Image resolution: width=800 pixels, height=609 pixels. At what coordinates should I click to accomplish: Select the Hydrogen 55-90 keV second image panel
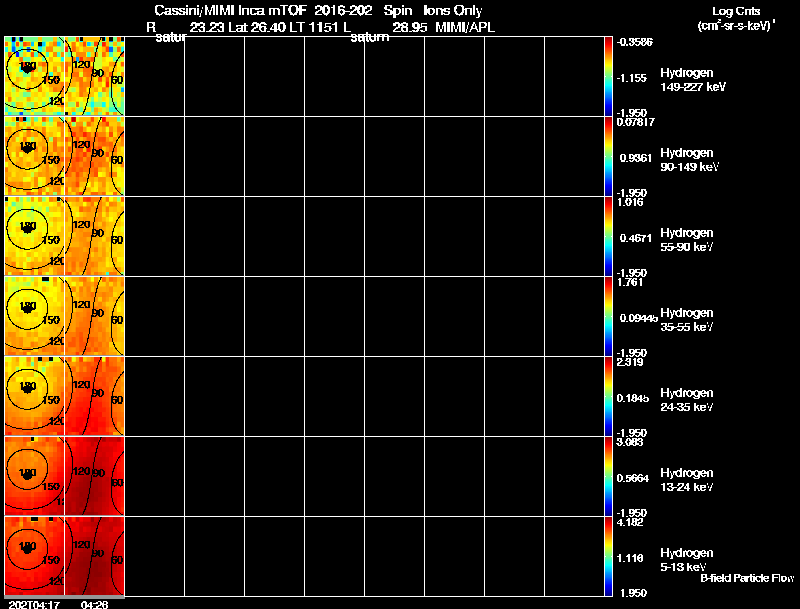pos(94,236)
